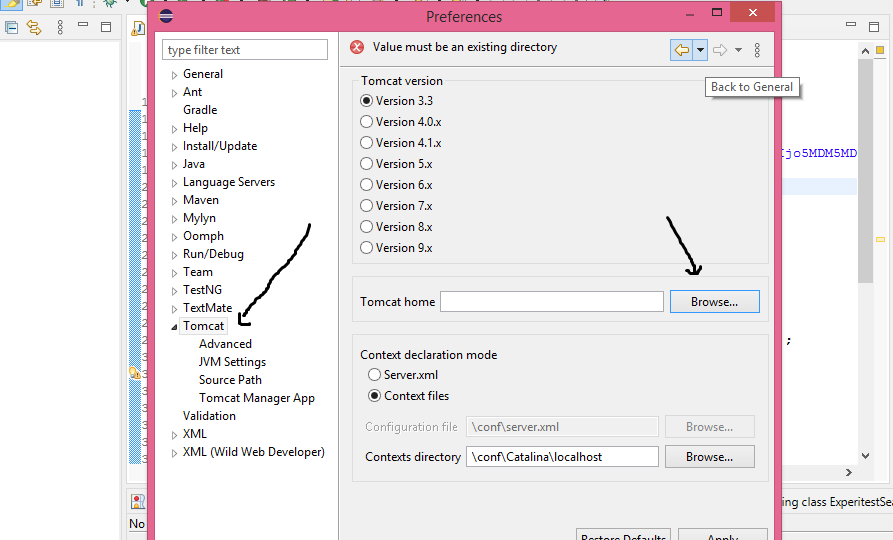Click editor scrollbar up arrow
893x540 pixels.
pyautogui.click(x=865, y=51)
